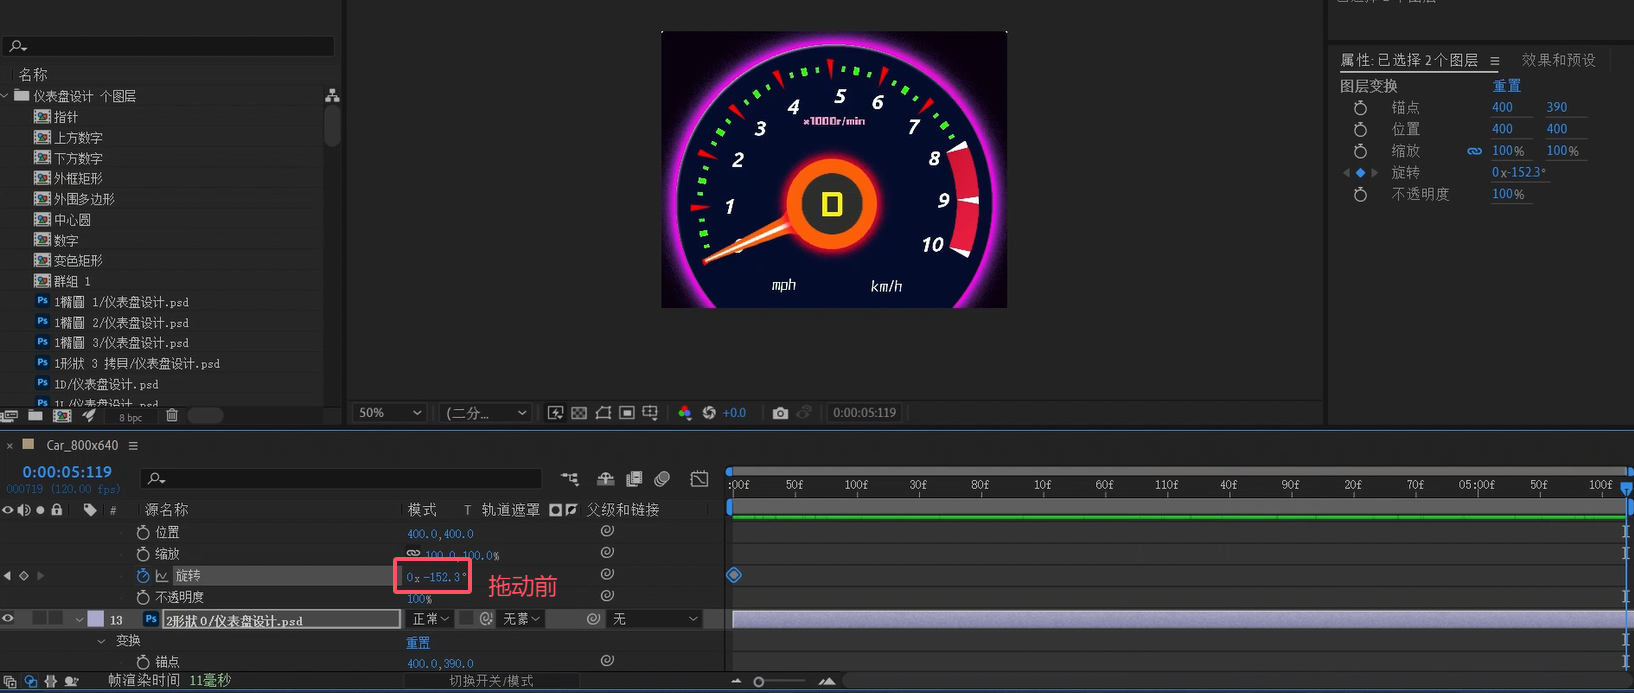Click the project flowchart view icon
The image size is (1634, 693).
332,96
